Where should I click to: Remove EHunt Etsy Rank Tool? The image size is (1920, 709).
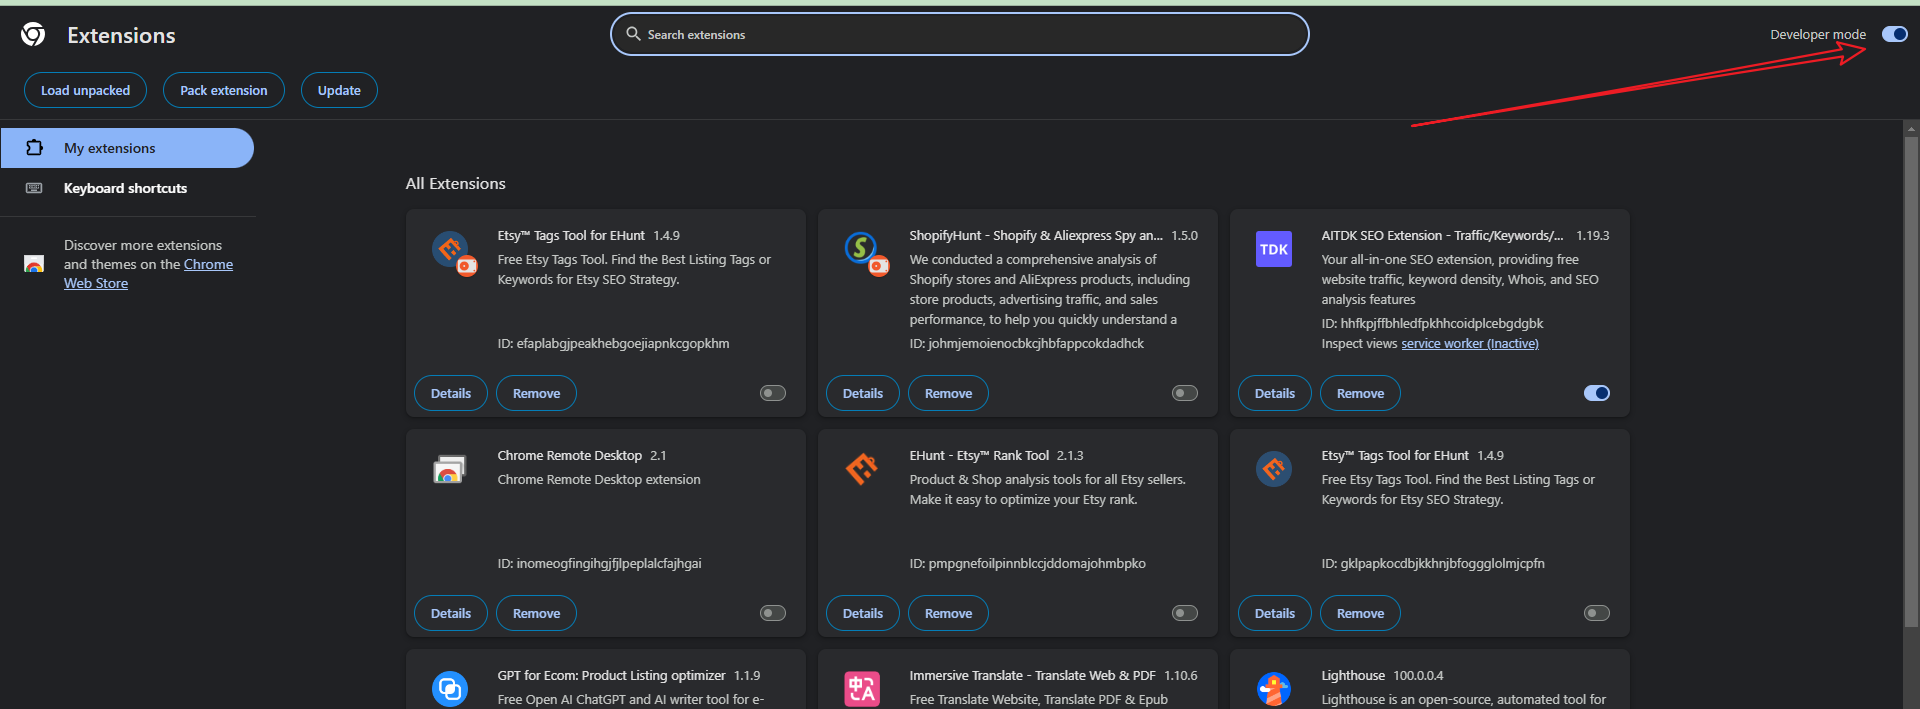[948, 613]
